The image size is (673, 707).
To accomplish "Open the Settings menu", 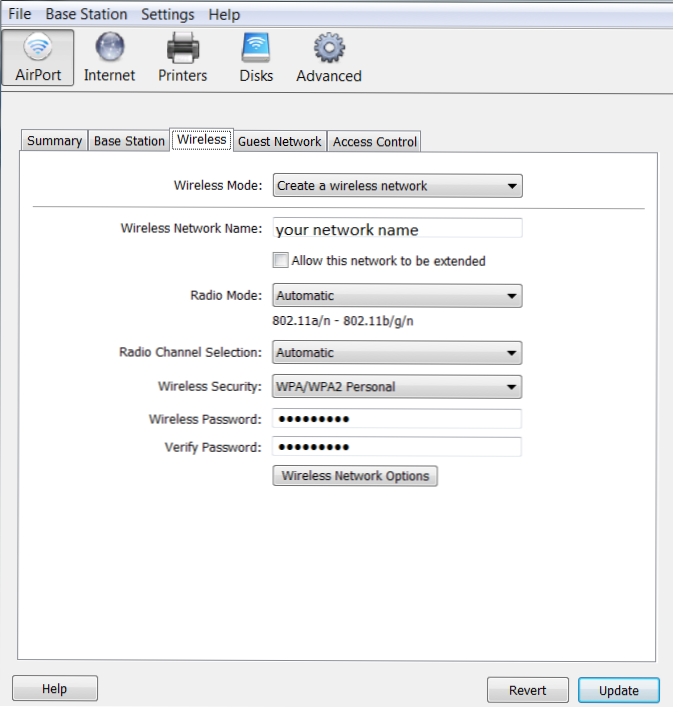I will pos(167,14).
